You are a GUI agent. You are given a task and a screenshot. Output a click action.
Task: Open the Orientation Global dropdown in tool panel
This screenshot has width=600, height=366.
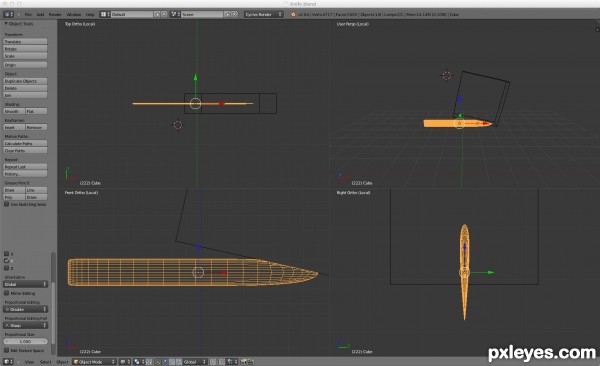point(26,284)
